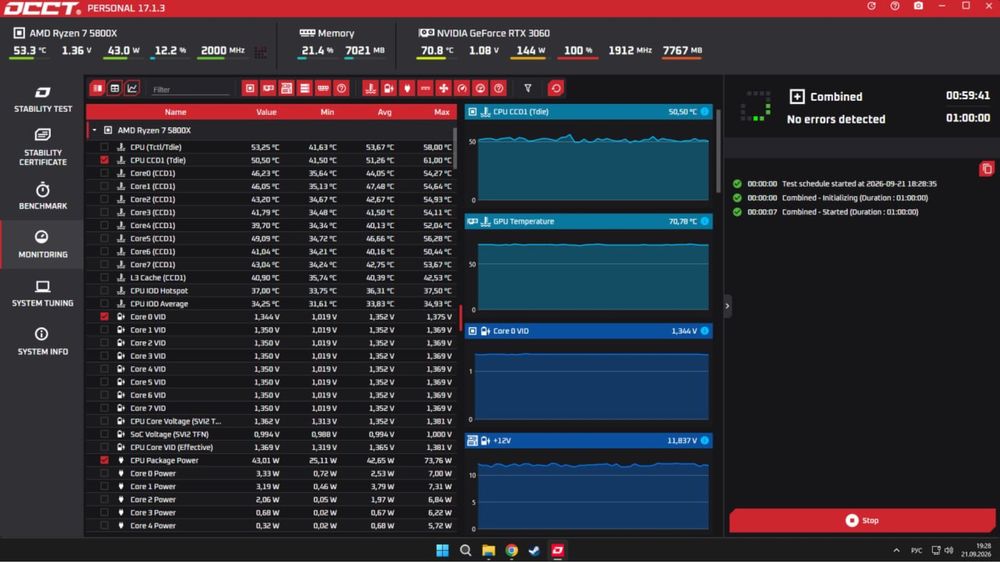Uncheck the CPU Package Power row checkbox
Viewport: 1000px width, 562px height.
point(104,460)
